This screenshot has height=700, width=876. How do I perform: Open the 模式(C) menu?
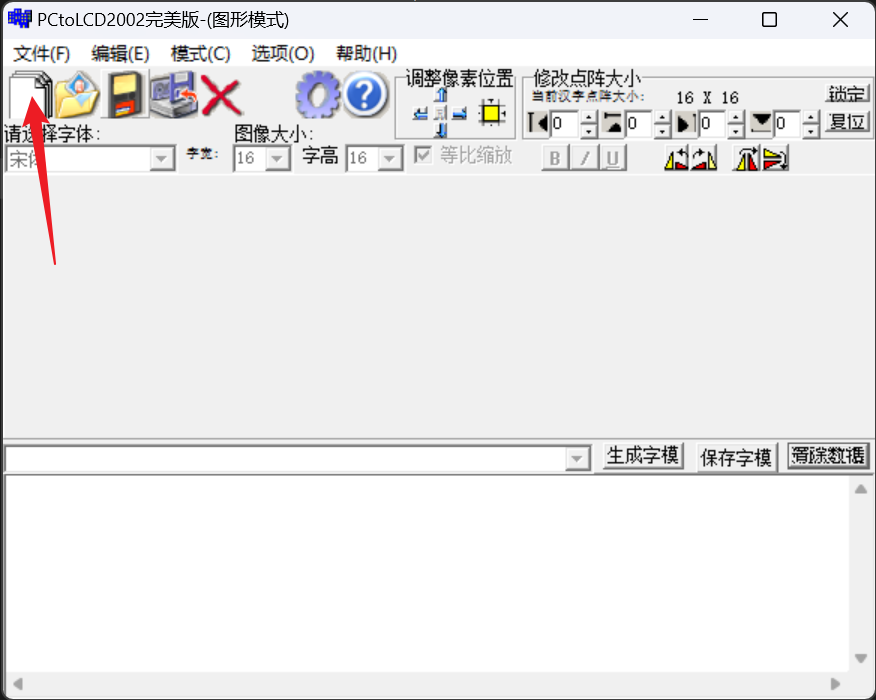click(201, 54)
